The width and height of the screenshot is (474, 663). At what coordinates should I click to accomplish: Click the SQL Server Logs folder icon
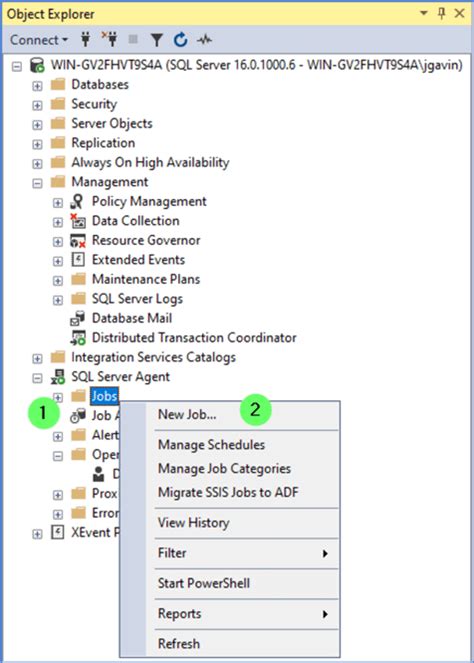[x=78, y=299]
